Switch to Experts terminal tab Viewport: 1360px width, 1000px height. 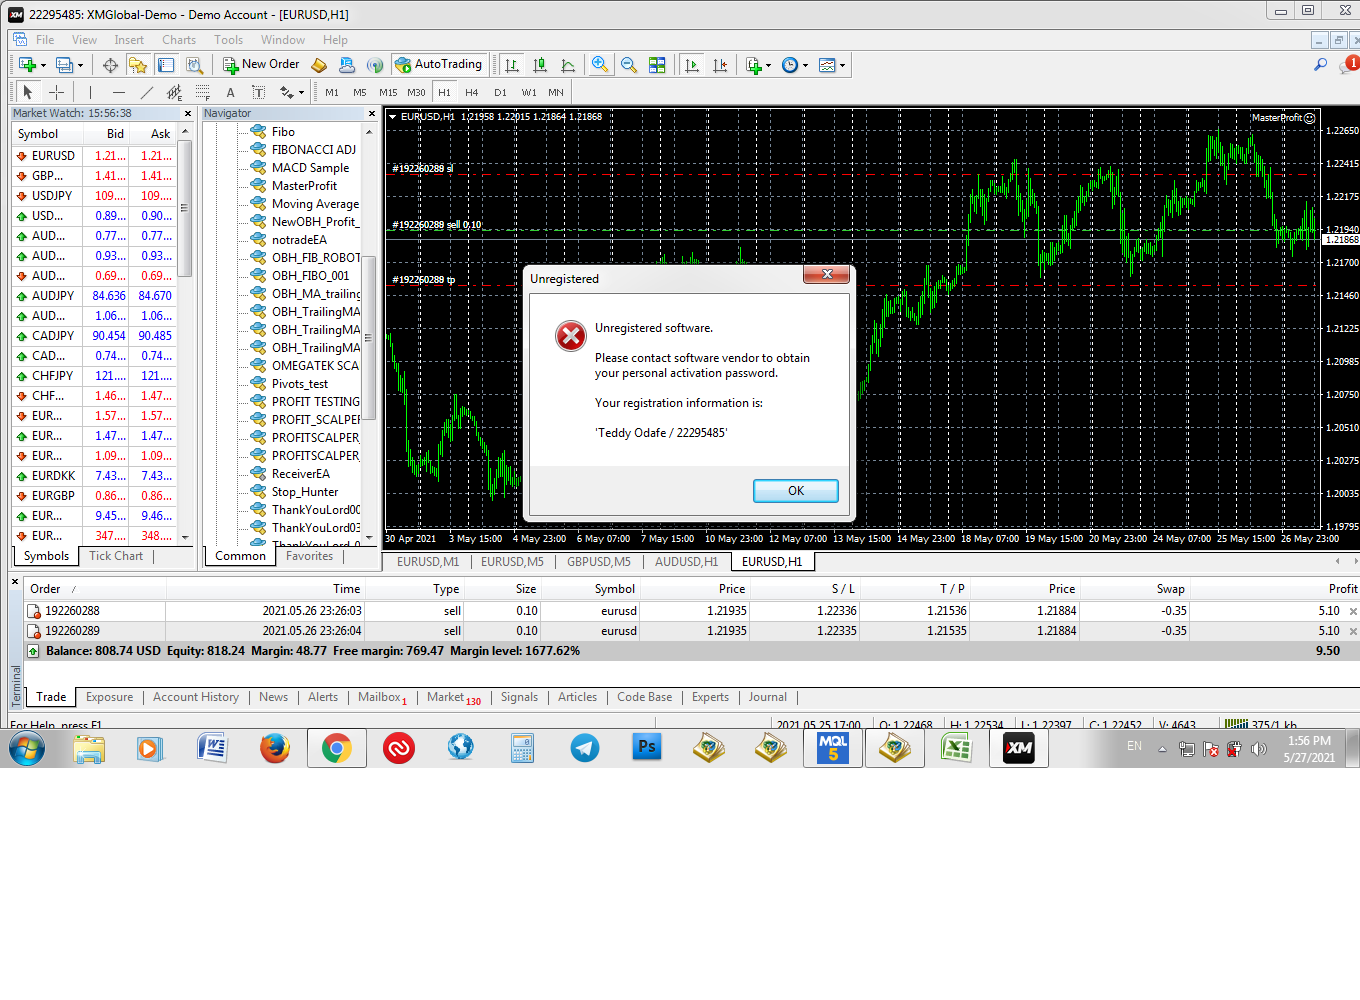[710, 697]
